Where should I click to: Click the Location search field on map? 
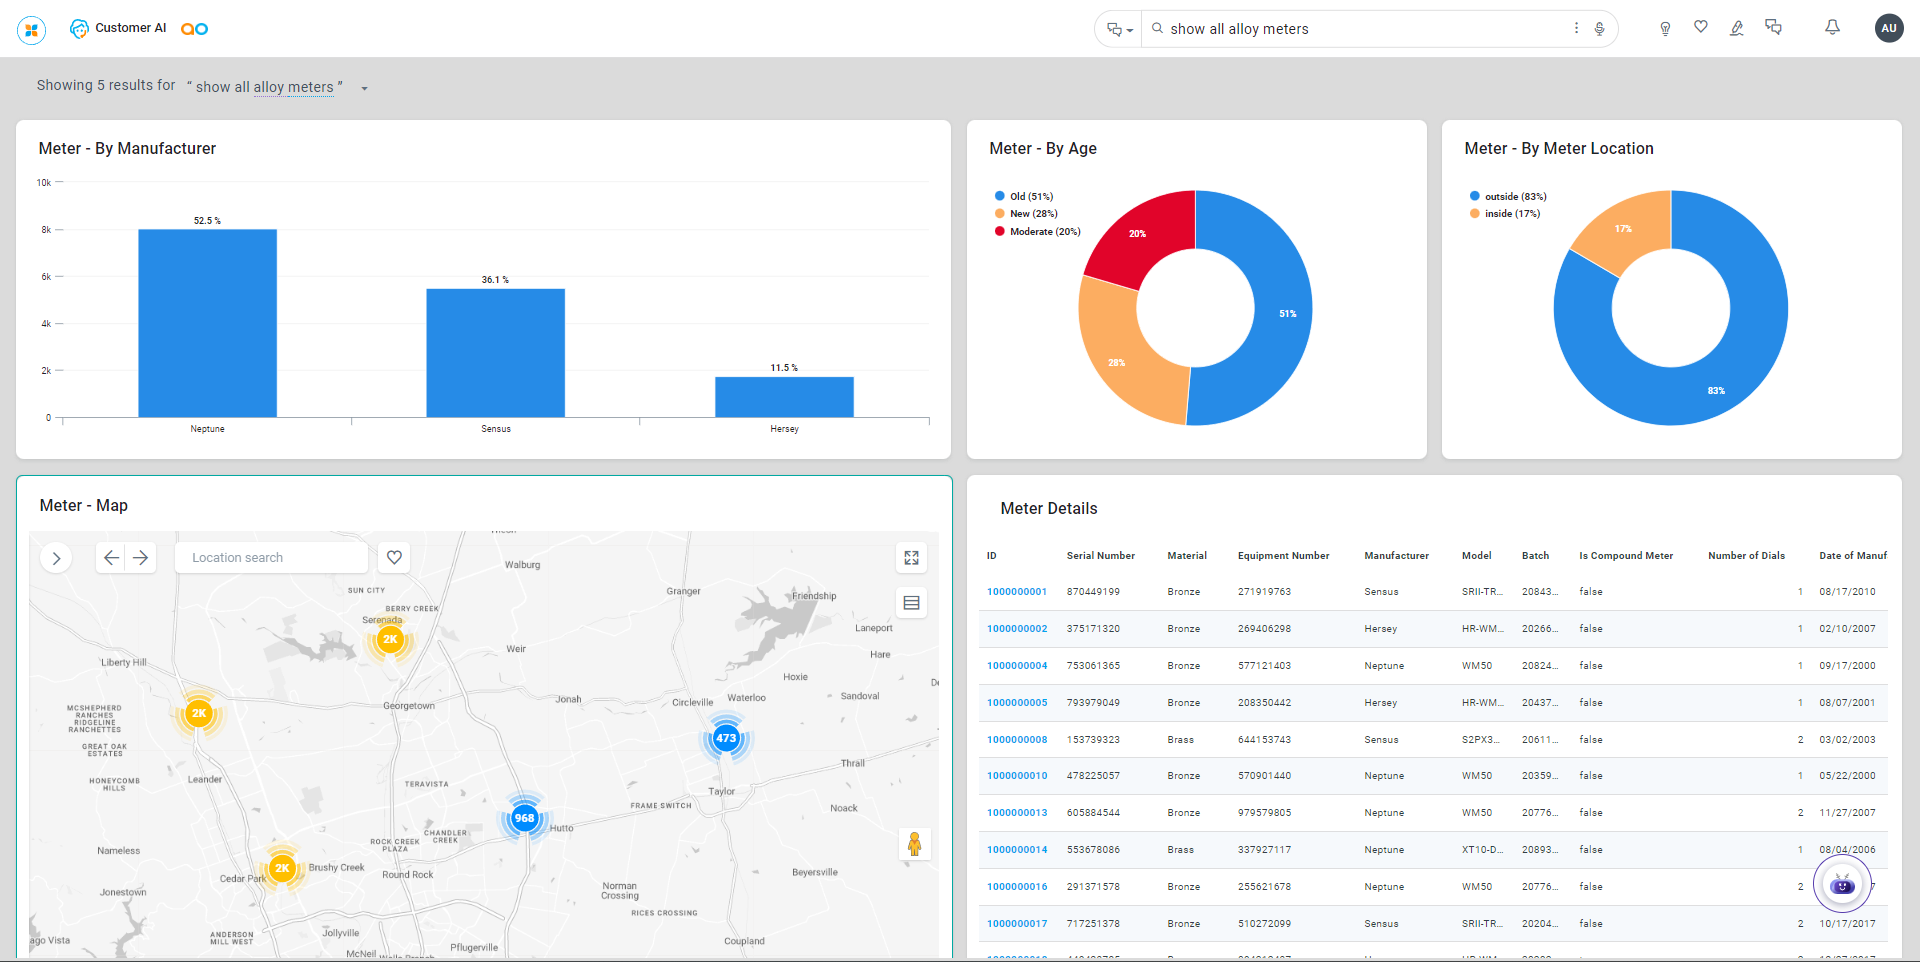(270, 558)
